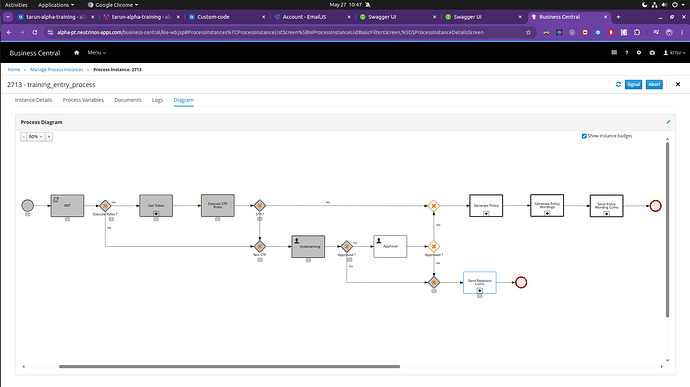Select the STP gateway diamond

[x=260, y=206]
